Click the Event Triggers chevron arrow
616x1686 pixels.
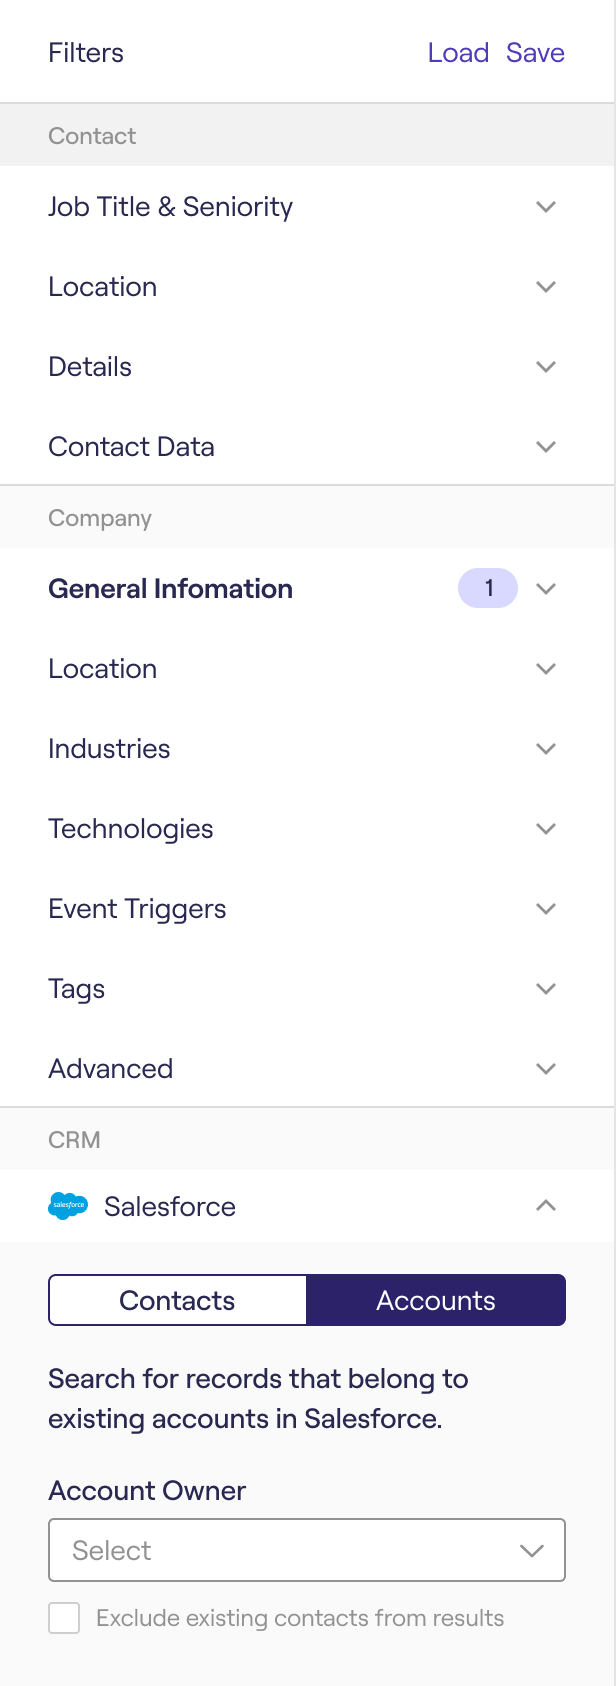(x=546, y=909)
